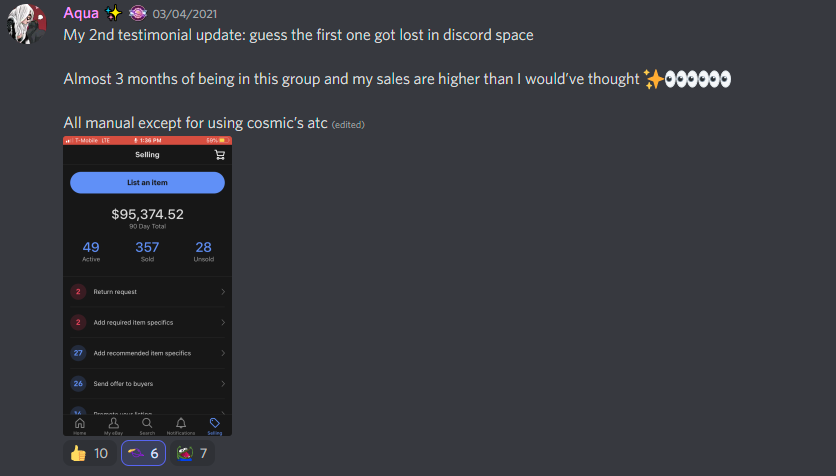The width and height of the screenshot is (836, 476).
Task: Click the Aqua username link
Action: [81, 13]
